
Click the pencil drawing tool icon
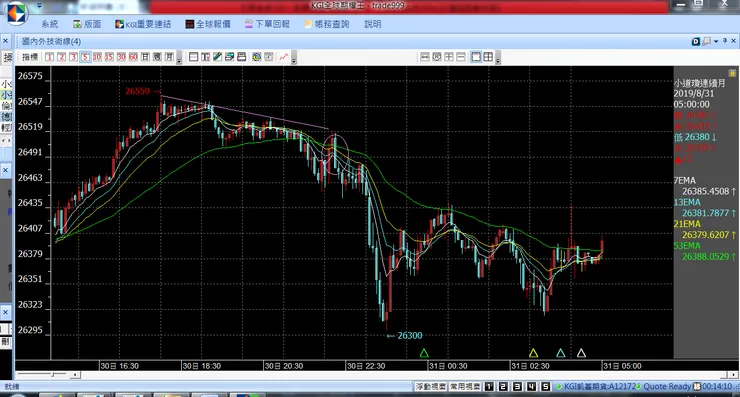218,57
